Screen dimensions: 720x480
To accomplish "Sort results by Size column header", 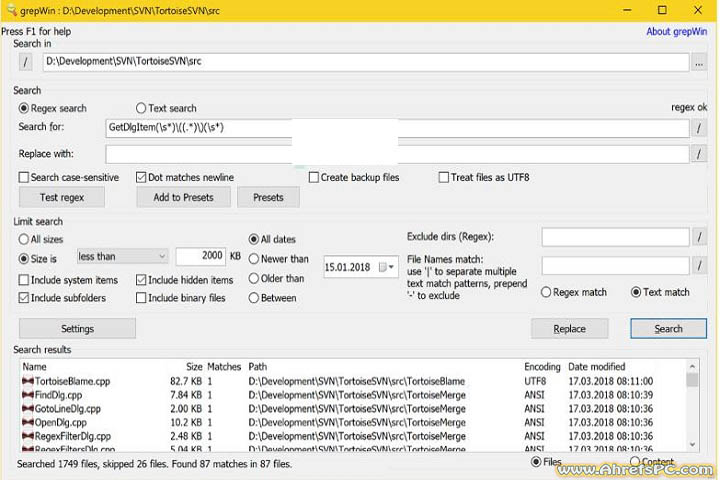I will tap(194, 367).
